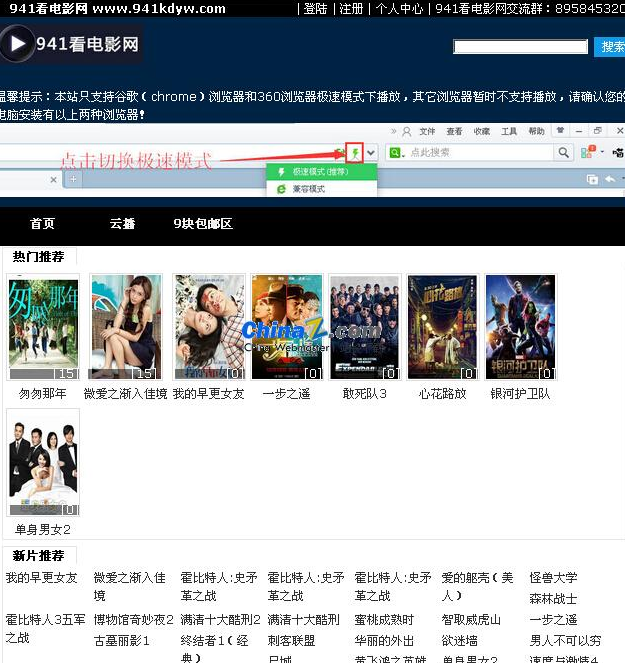Choose 极速模式(推荐) in the mode menu

tap(321, 172)
